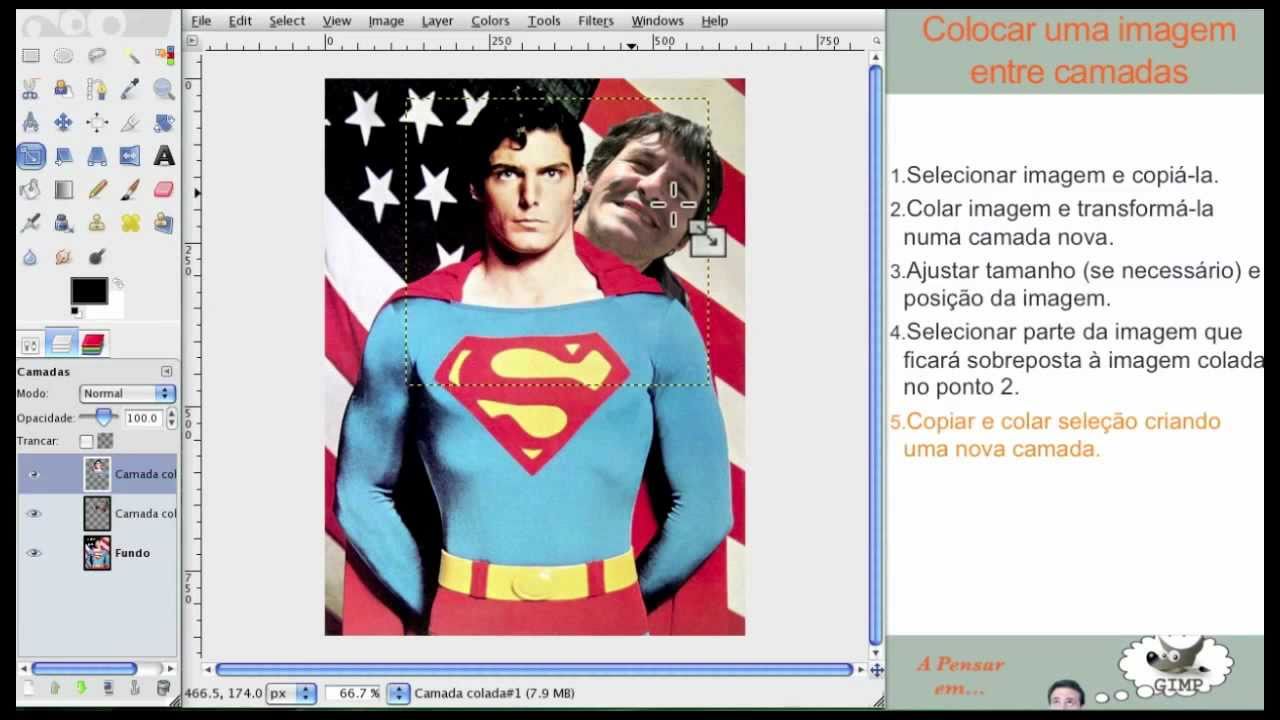Select the Airbrush tool
Viewport: 1280px width, 720px height.
point(30,222)
